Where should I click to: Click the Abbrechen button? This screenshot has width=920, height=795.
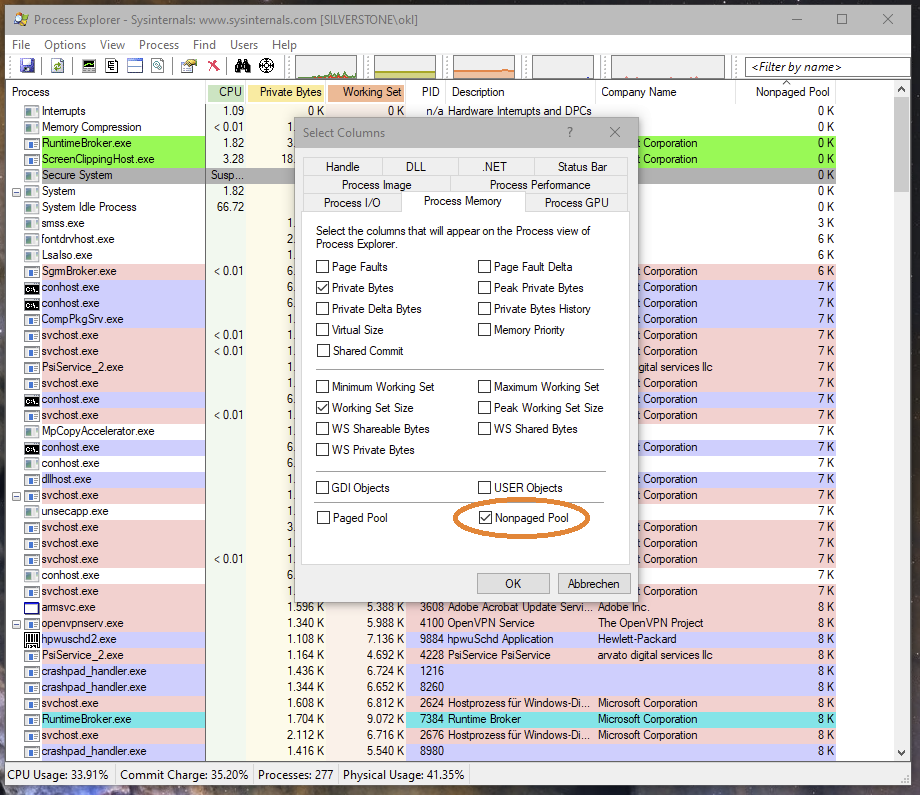(x=594, y=584)
